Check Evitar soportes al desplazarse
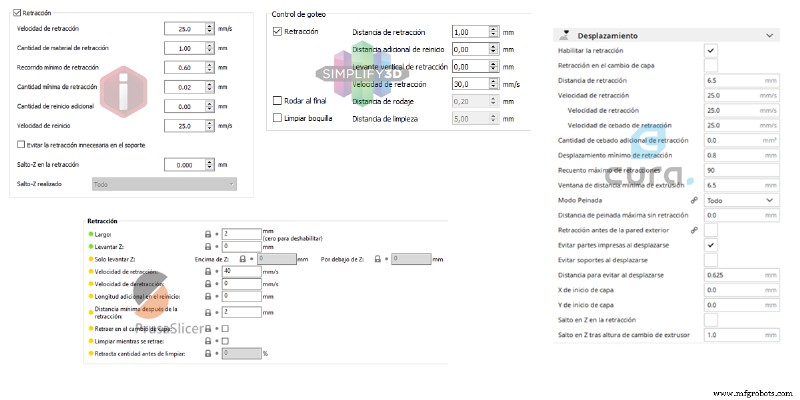 tap(711, 260)
